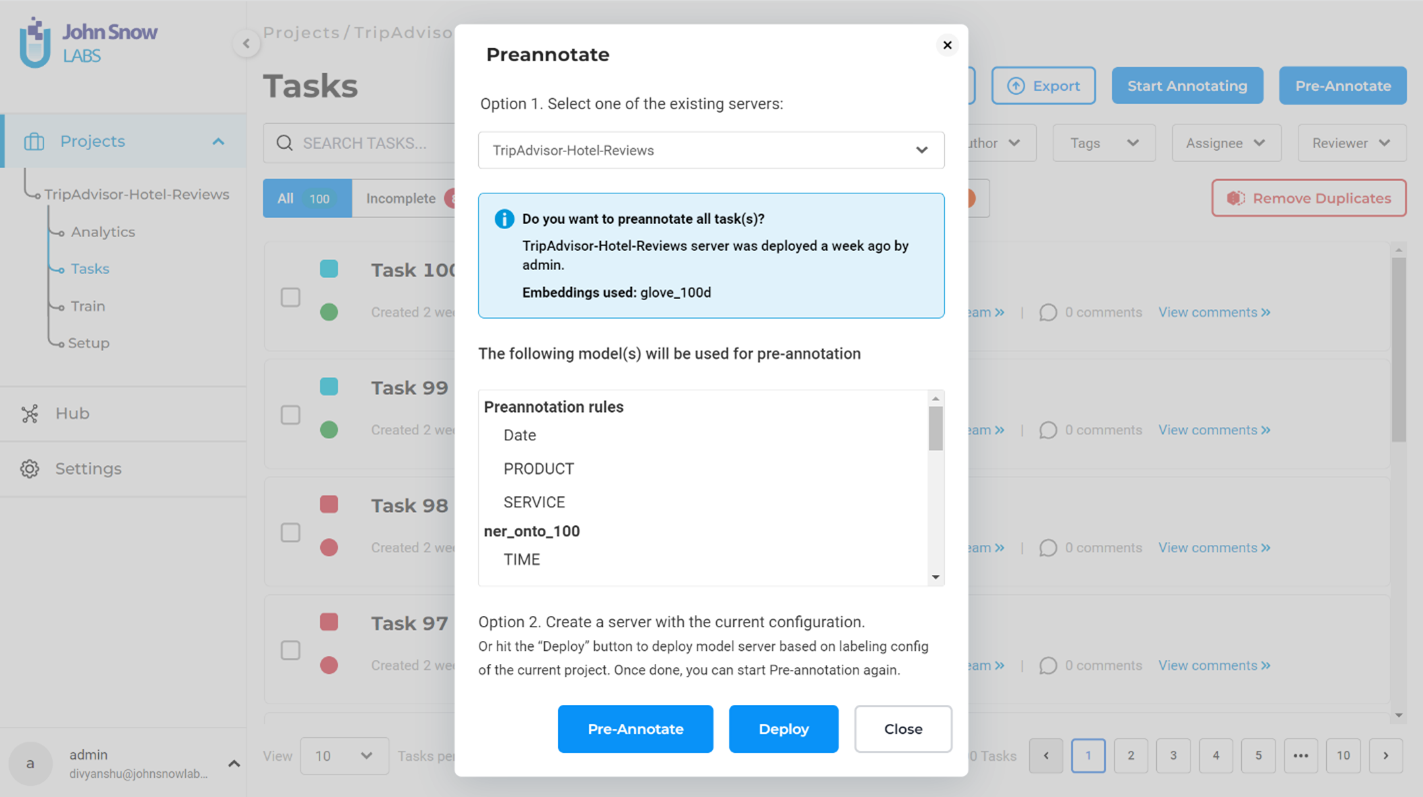Open View comments for Task 99

coord(1214,430)
